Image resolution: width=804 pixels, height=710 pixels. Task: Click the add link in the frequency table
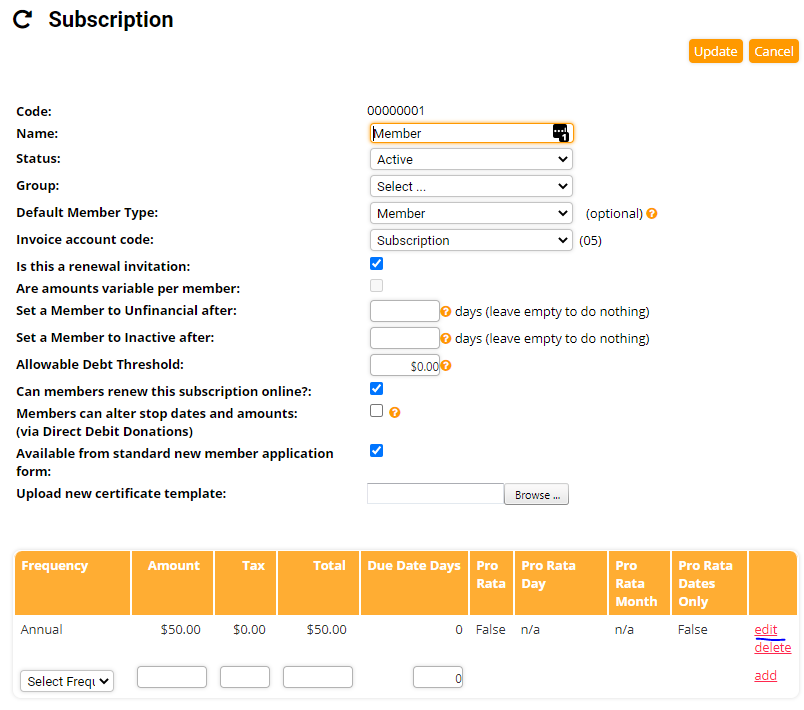(765, 675)
